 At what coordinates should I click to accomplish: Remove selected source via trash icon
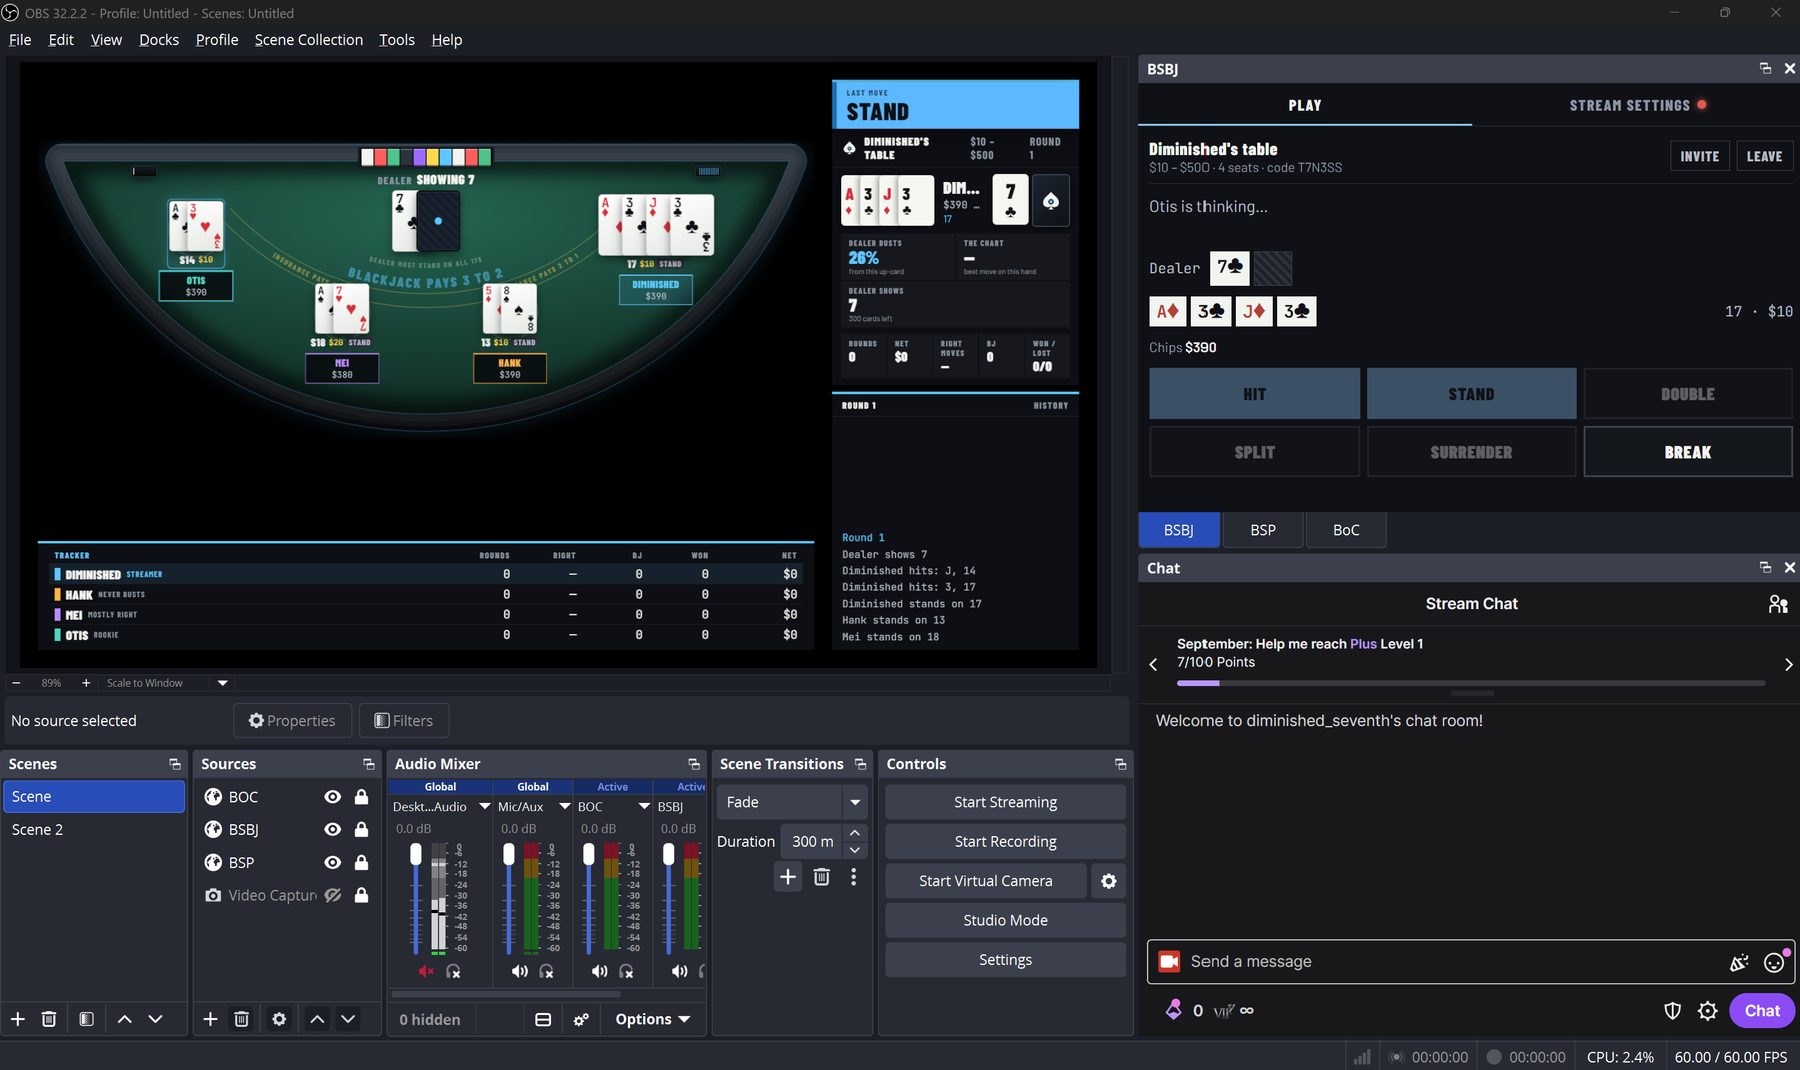241,1019
